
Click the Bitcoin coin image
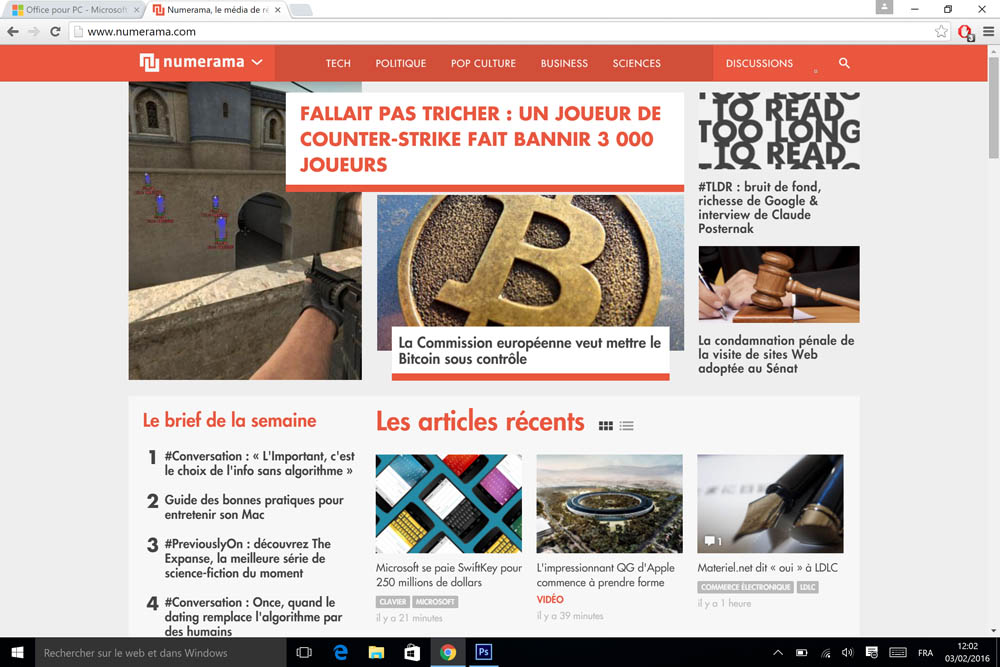click(530, 260)
